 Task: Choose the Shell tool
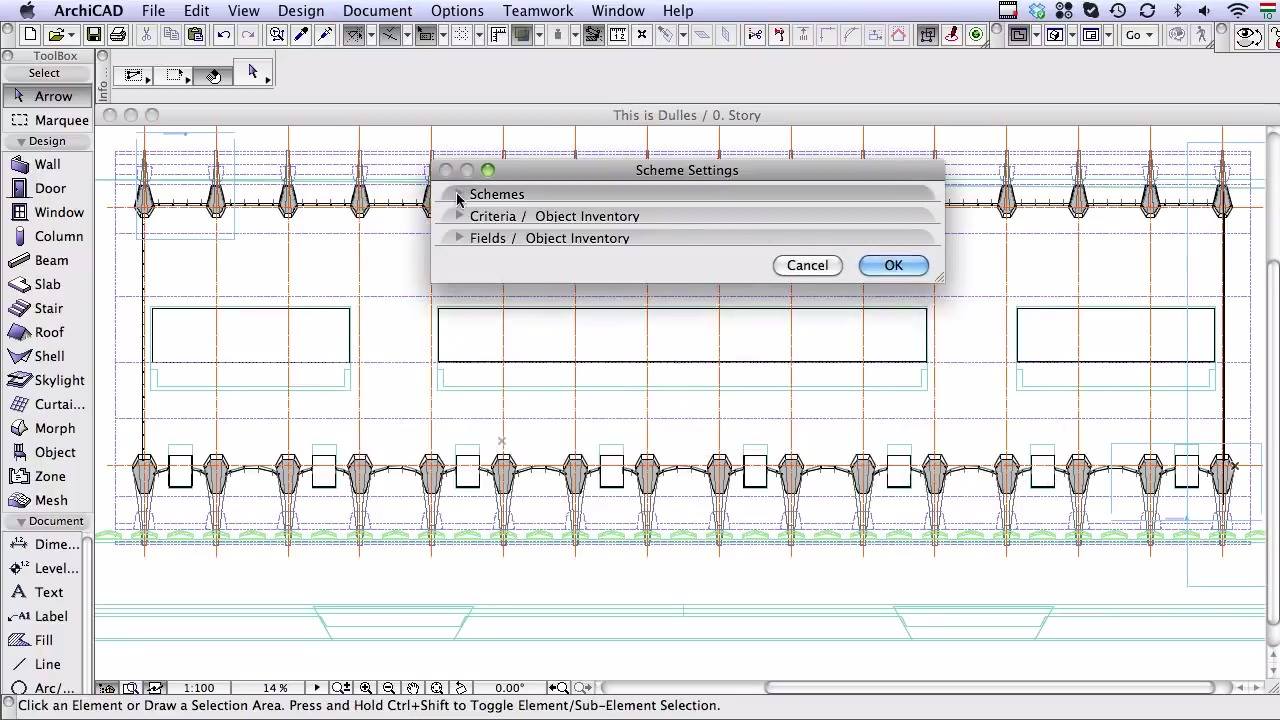pos(47,356)
